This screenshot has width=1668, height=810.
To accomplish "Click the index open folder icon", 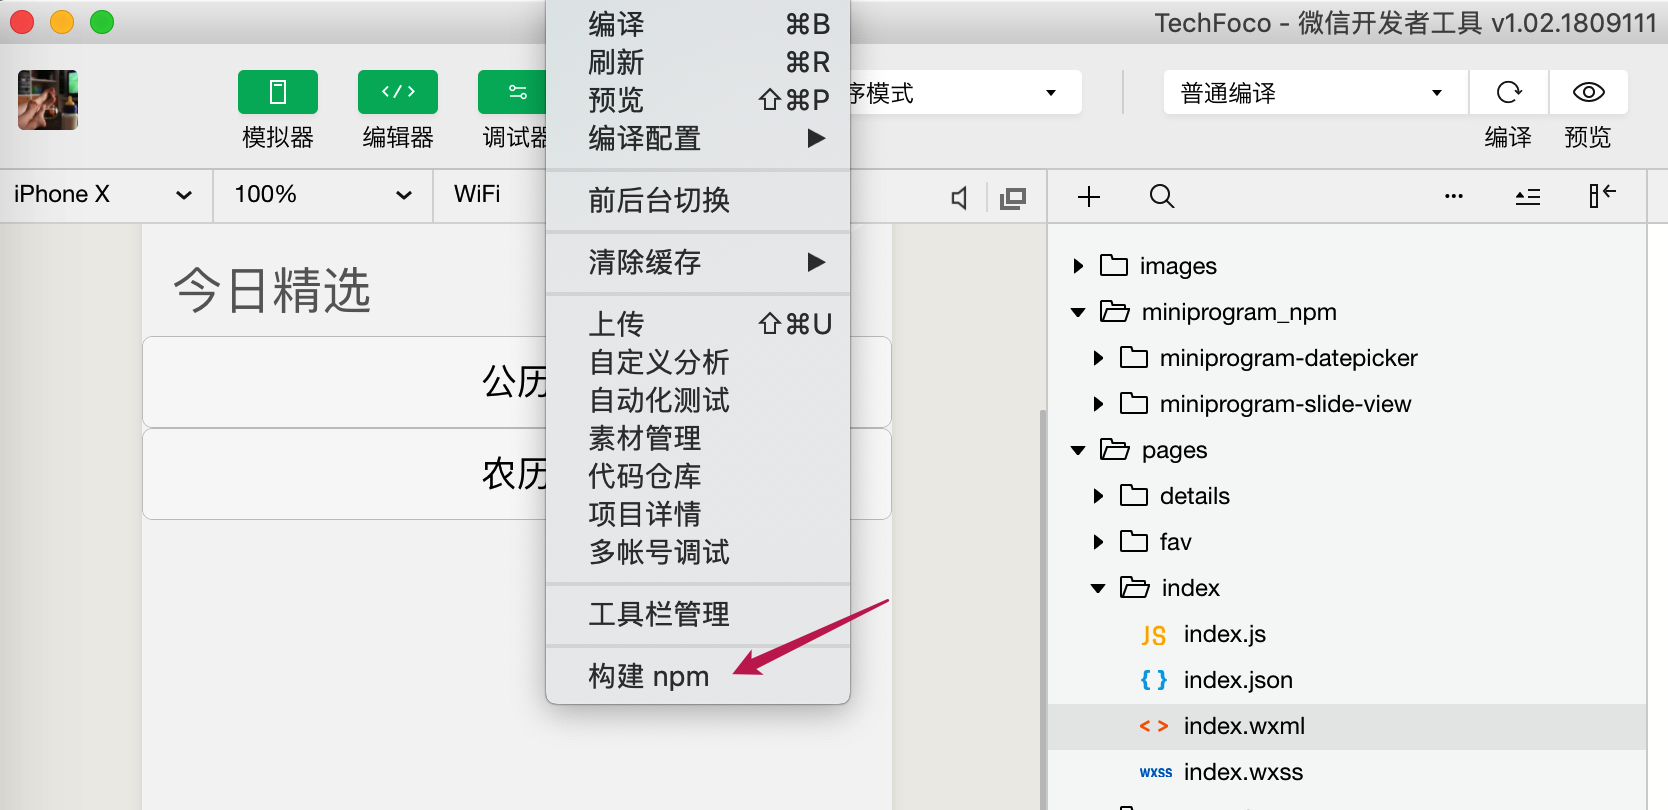I will click(1135, 587).
